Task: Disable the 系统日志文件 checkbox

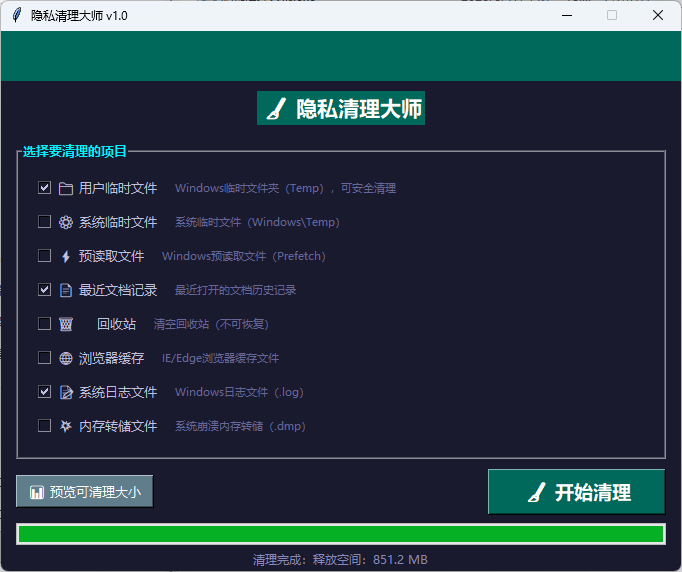Action: 44,391
